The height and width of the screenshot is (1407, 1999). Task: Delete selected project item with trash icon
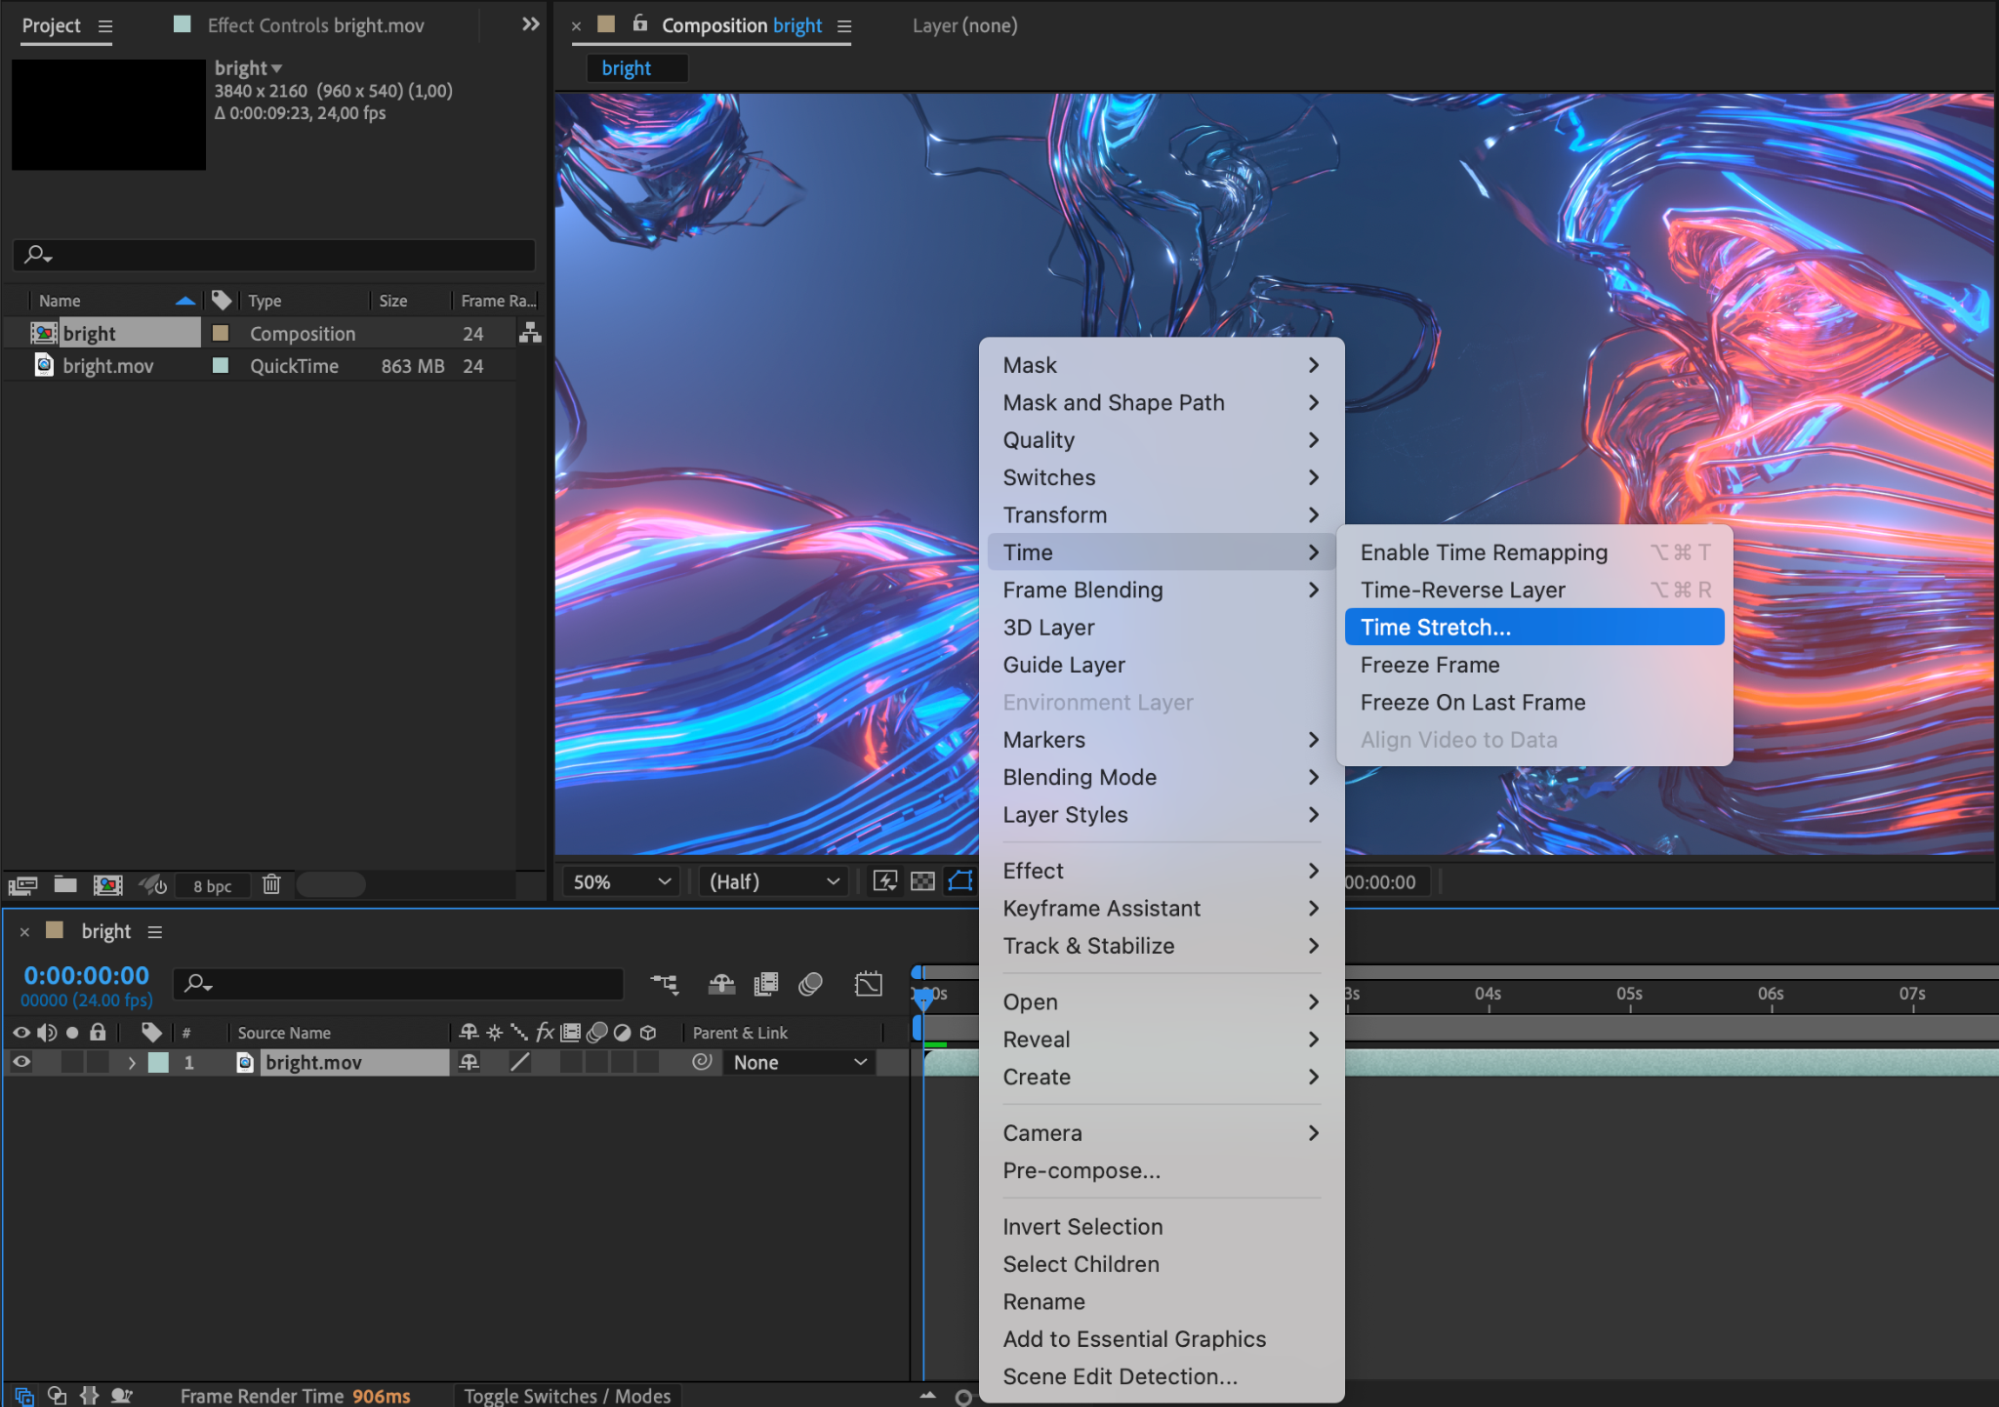pyautogui.click(x=271, y=884)
